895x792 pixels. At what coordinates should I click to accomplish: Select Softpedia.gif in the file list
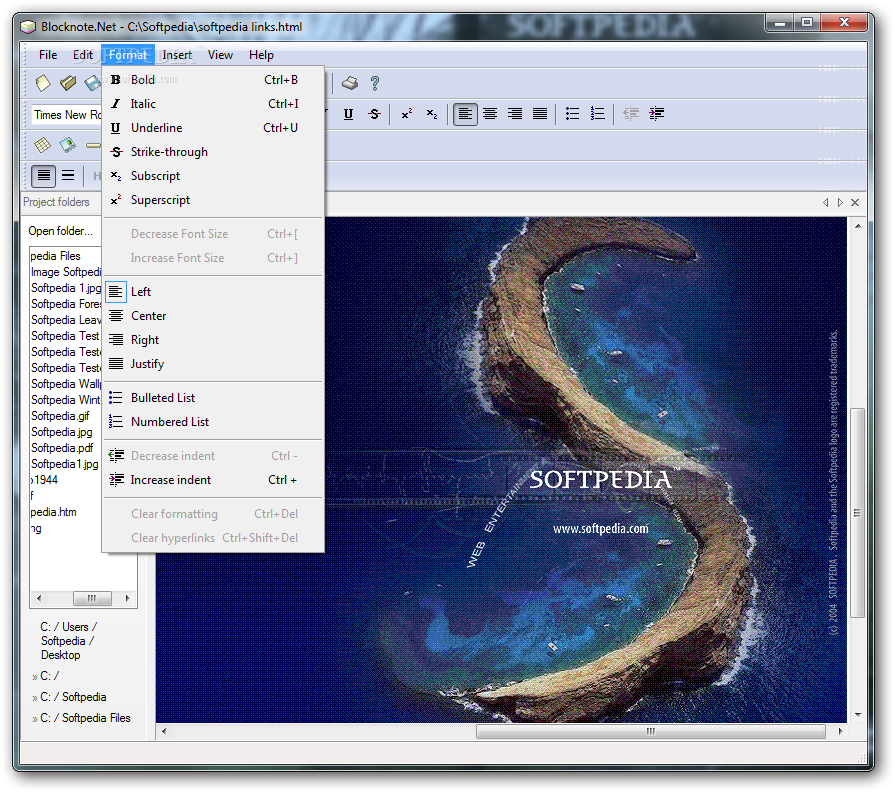(60, 416)
